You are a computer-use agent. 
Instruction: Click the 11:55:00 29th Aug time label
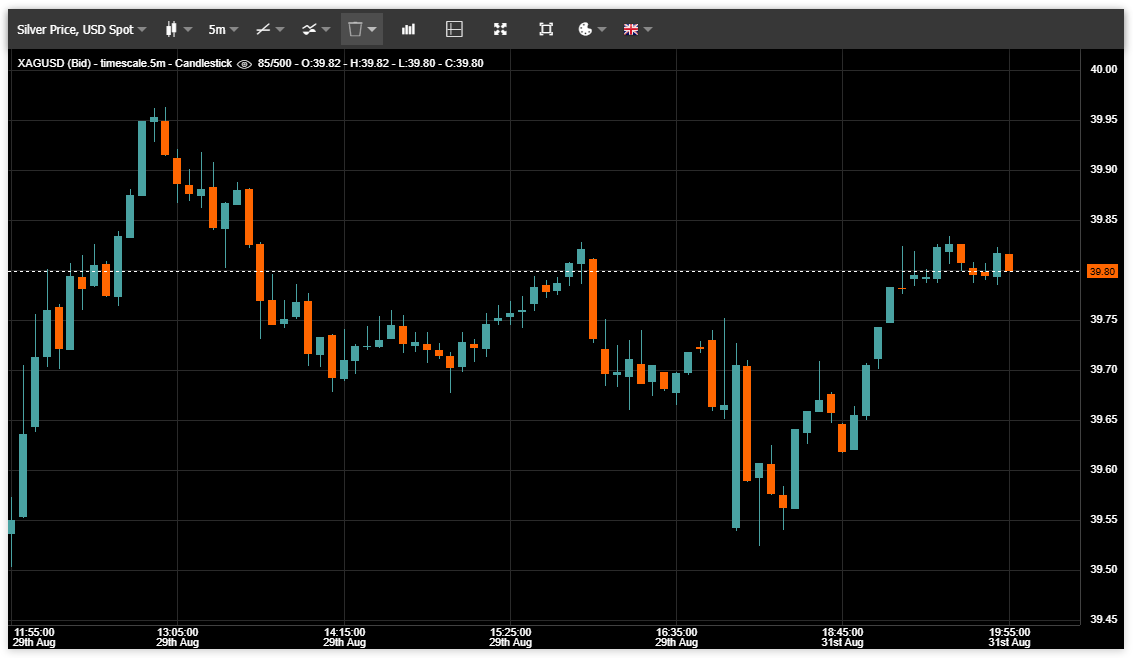34,637
